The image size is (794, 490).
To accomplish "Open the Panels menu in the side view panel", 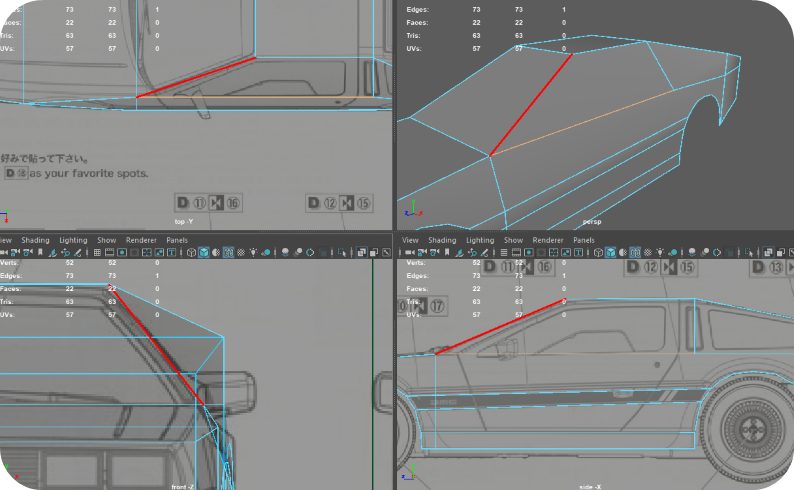I will point(583,240).
